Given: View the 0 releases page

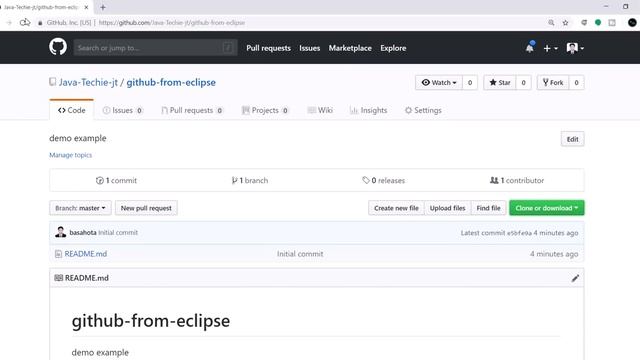Looking at the screenshot, I should point(384,180).
